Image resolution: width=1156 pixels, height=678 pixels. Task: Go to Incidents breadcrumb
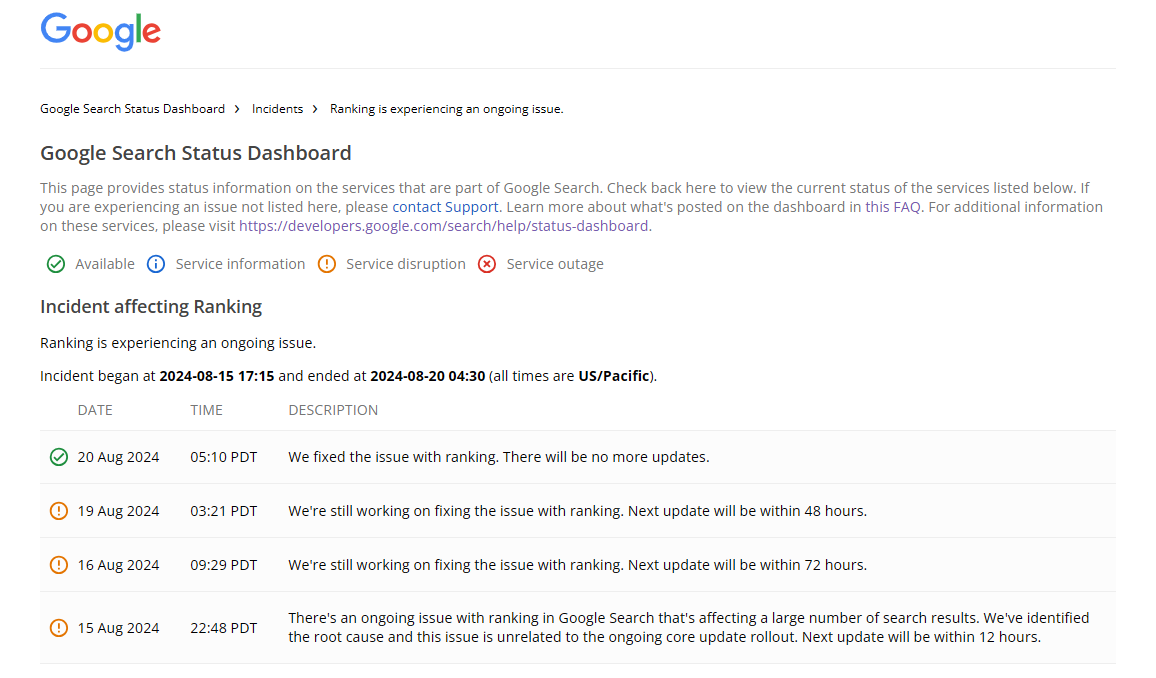[x=277, y=109]
